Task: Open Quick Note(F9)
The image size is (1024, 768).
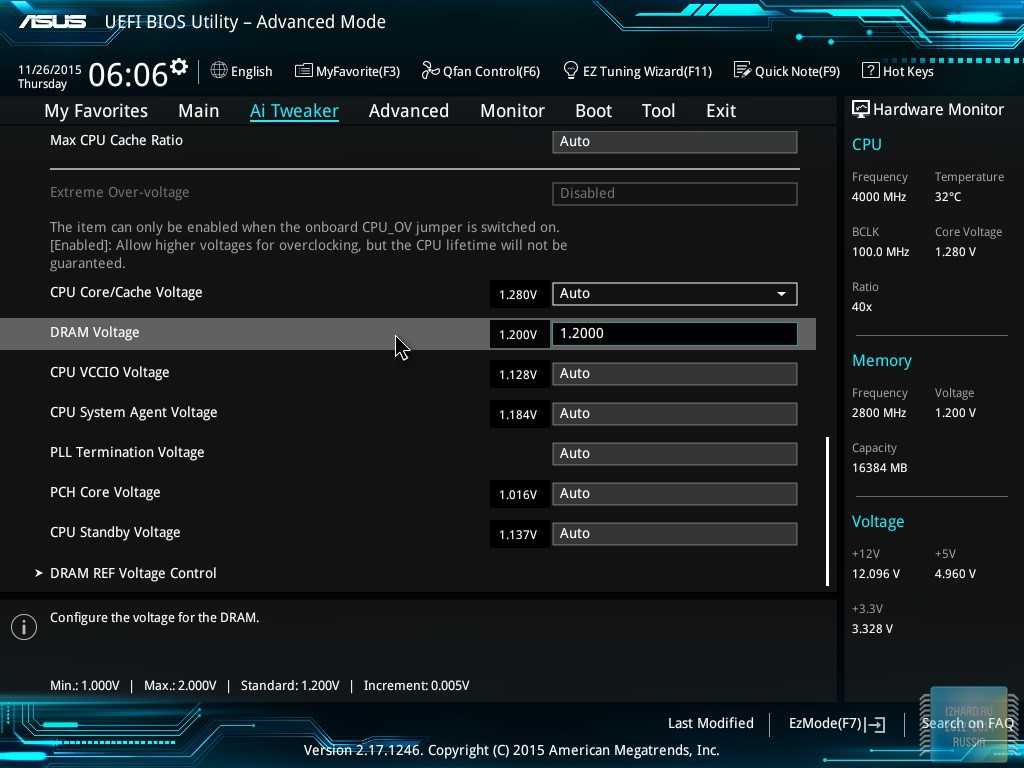Action: pos(786,71)
